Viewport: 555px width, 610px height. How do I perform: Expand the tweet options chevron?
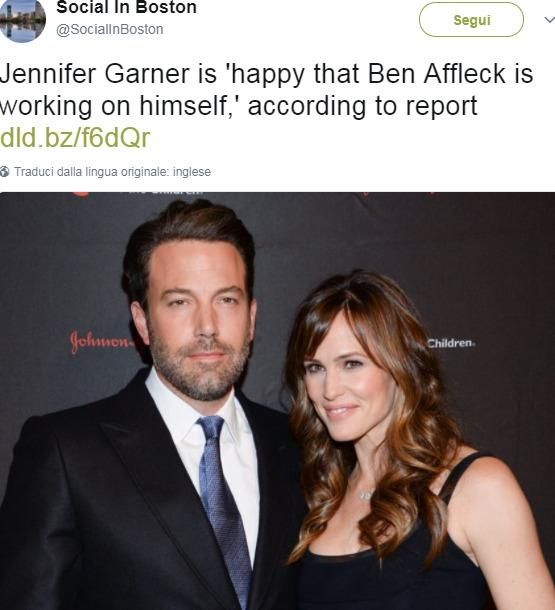pyautogui.click(x=549, y=19)
